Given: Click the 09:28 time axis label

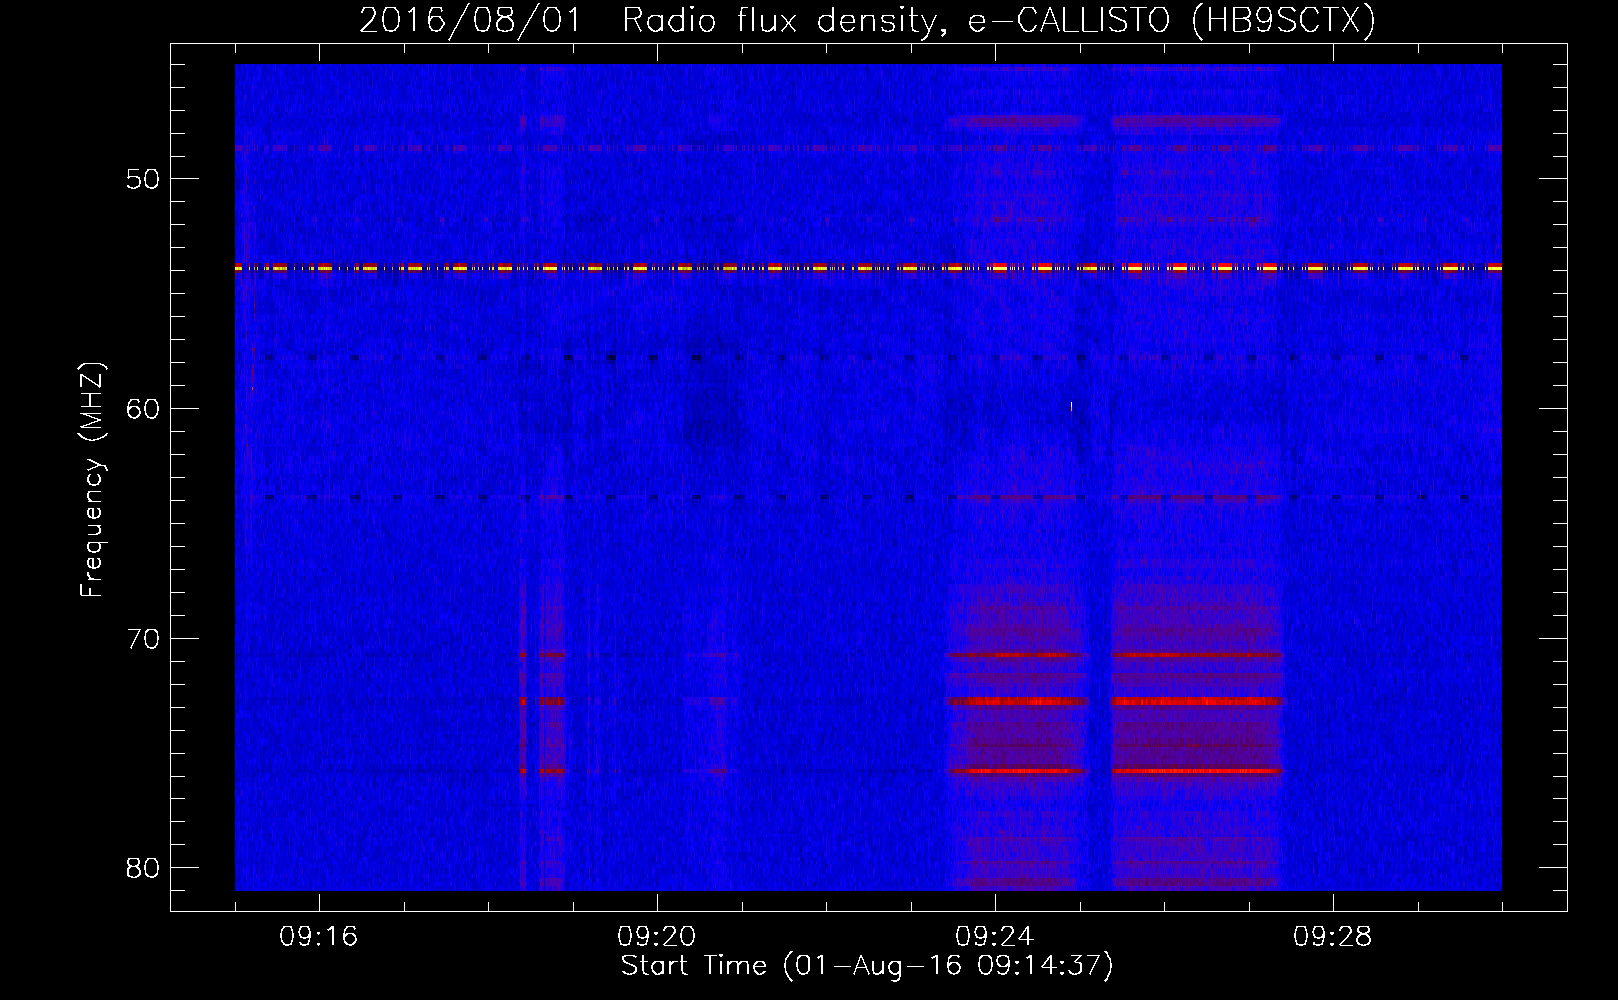Looking at the screenshot, I should [x=1332, y=937].
